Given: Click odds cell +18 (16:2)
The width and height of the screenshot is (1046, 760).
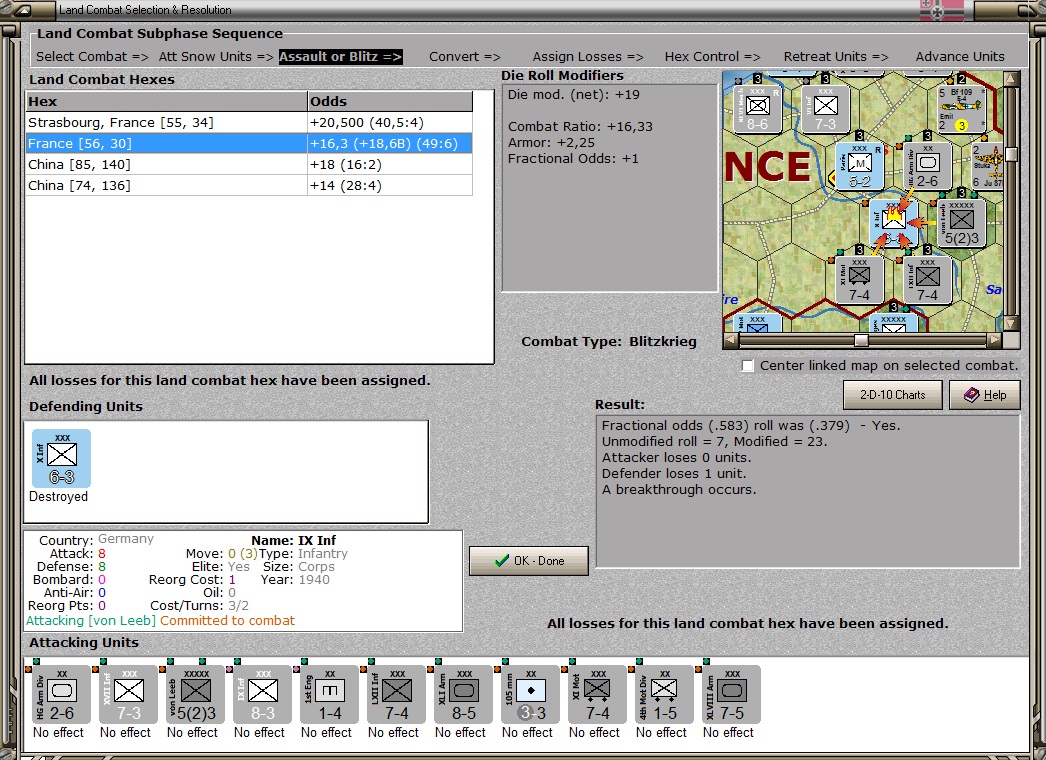Looking at the screenshot, I should (390, 164).
